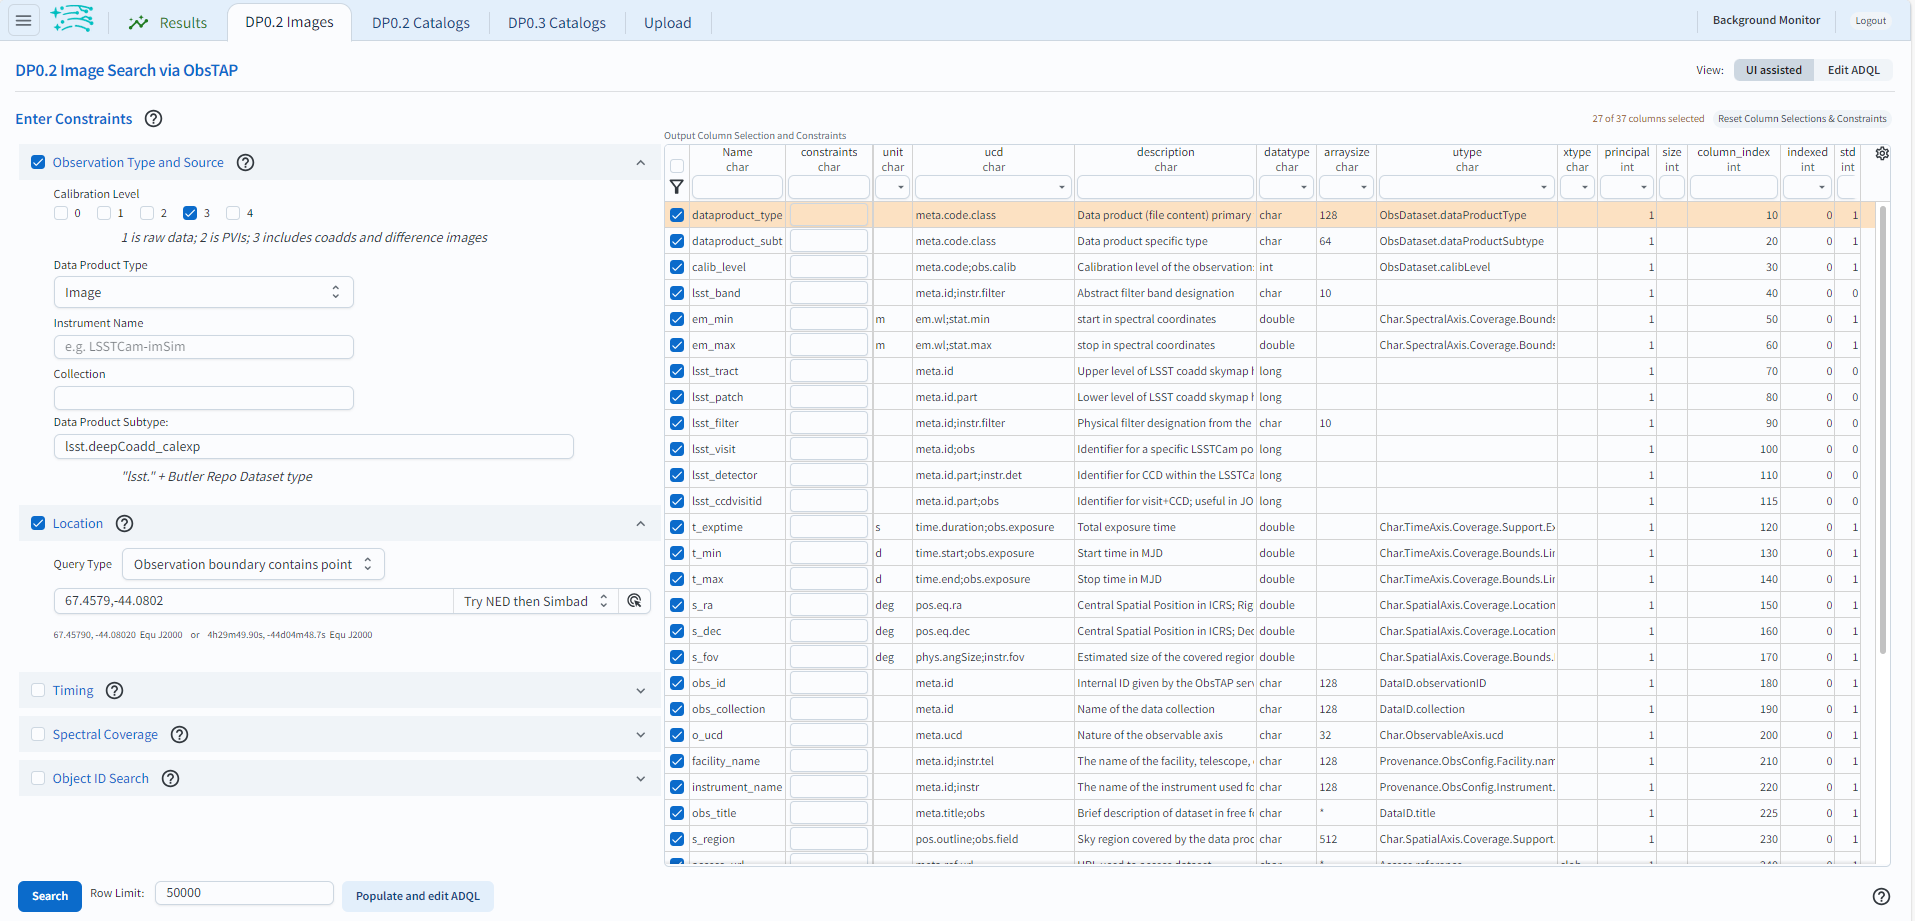The width and height of the screenshot is (1915, 921).
Task: Open the table options gear icon
Action: click(x=1883, y=153)
